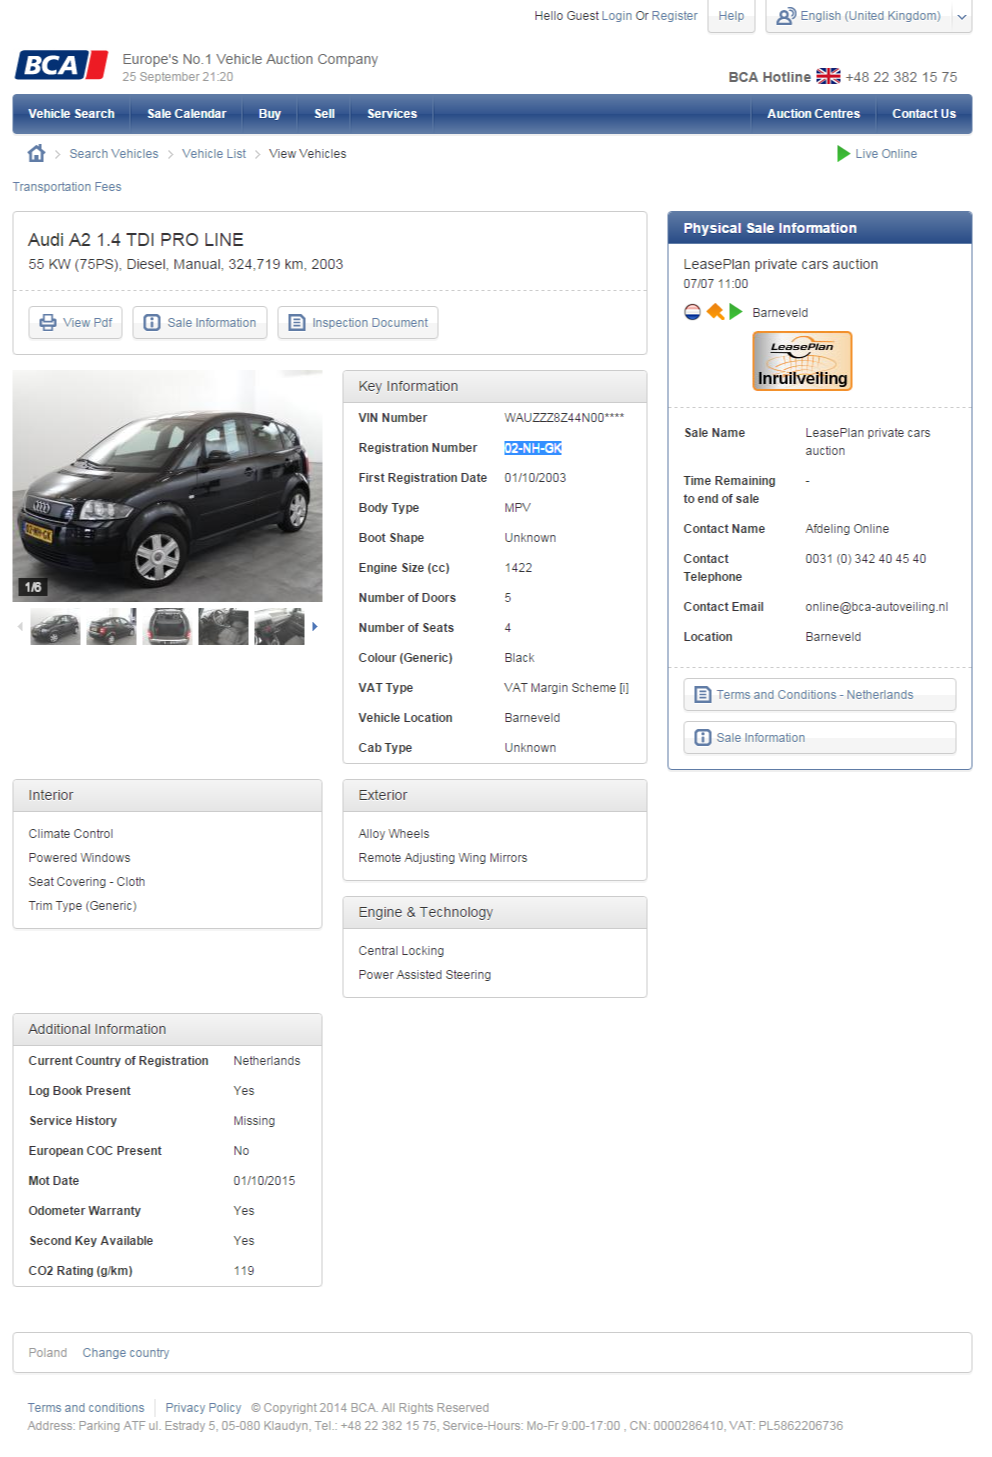
Task: Click the Inspection Document page icon
Action: [x=296, y=322]
